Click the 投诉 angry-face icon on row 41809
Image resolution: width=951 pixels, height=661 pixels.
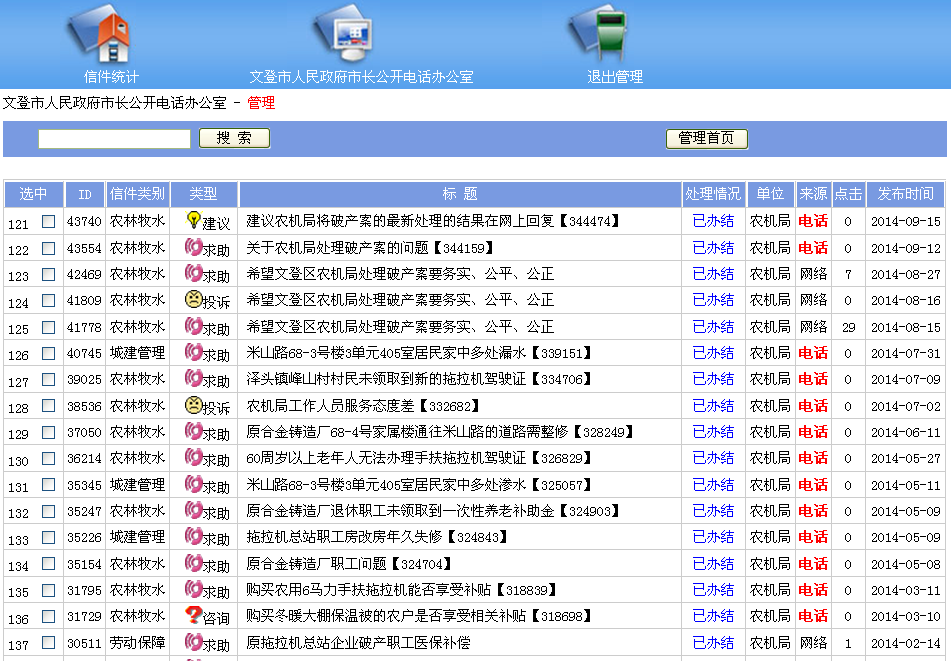click(x=192, y=299)
